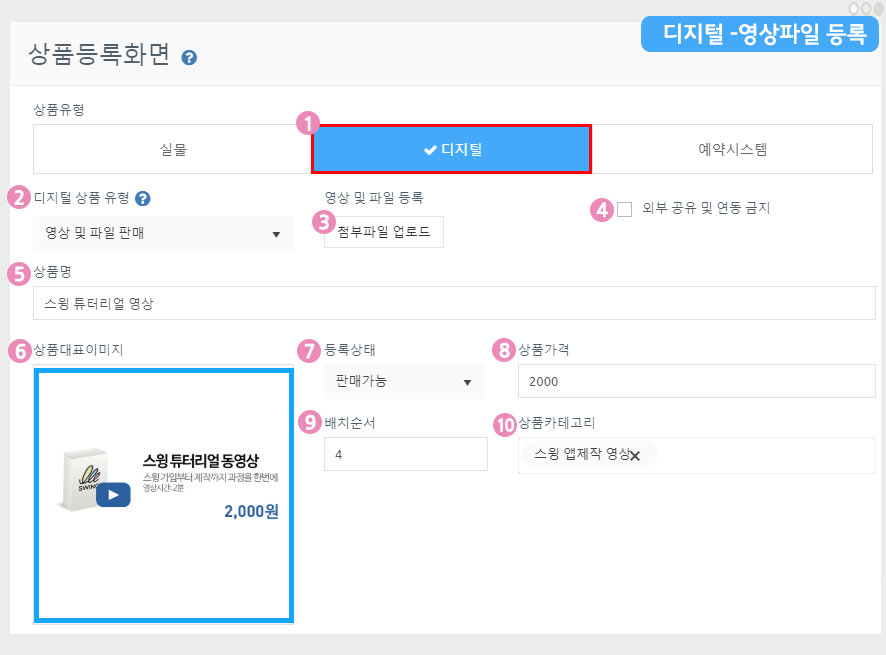Click play icon on product thumbnail
886x655 pixels.
click(x=113, y=494)
